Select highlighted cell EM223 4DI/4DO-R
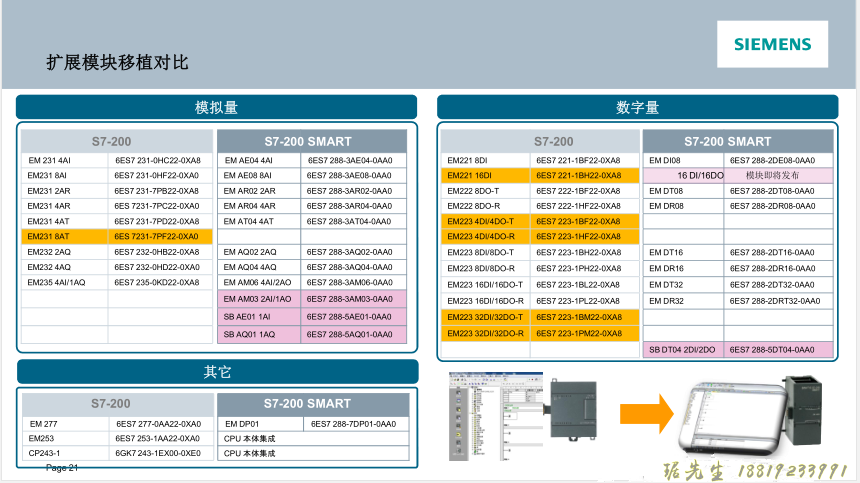Screen dimensions: 860x483 coord(485,236)
